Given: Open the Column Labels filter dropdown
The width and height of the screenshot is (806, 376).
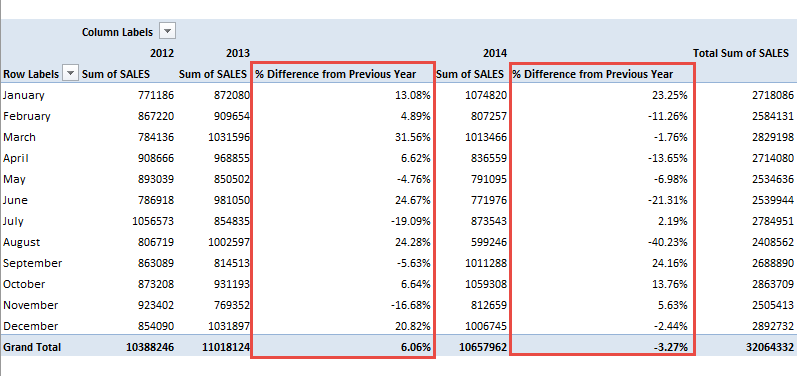Looking at the screenshot, I should coord(168,31).
